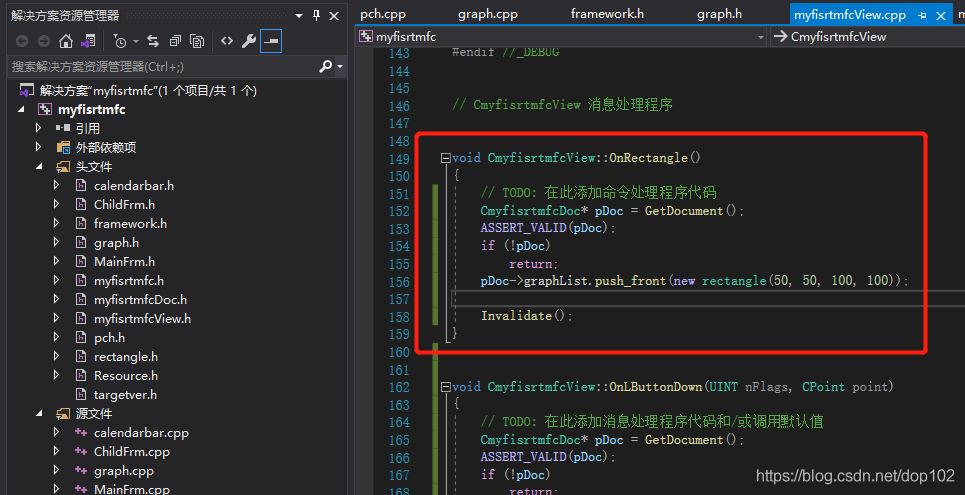This screenshot has height=495, width=965.
Task: Switch views using the solution/folder view icon
Action: (90, 41)
